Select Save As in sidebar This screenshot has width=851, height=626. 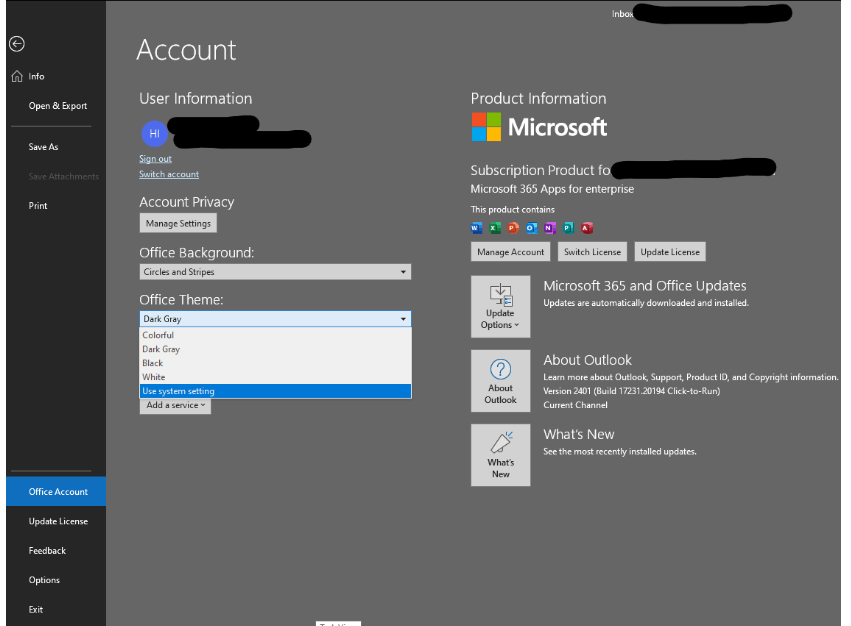[56, 147]
